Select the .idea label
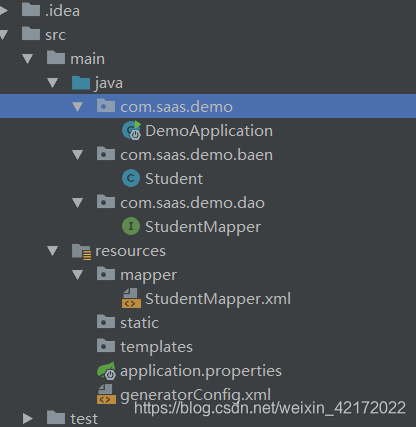Screen dimensions: 416x427 tap(62, 11)
